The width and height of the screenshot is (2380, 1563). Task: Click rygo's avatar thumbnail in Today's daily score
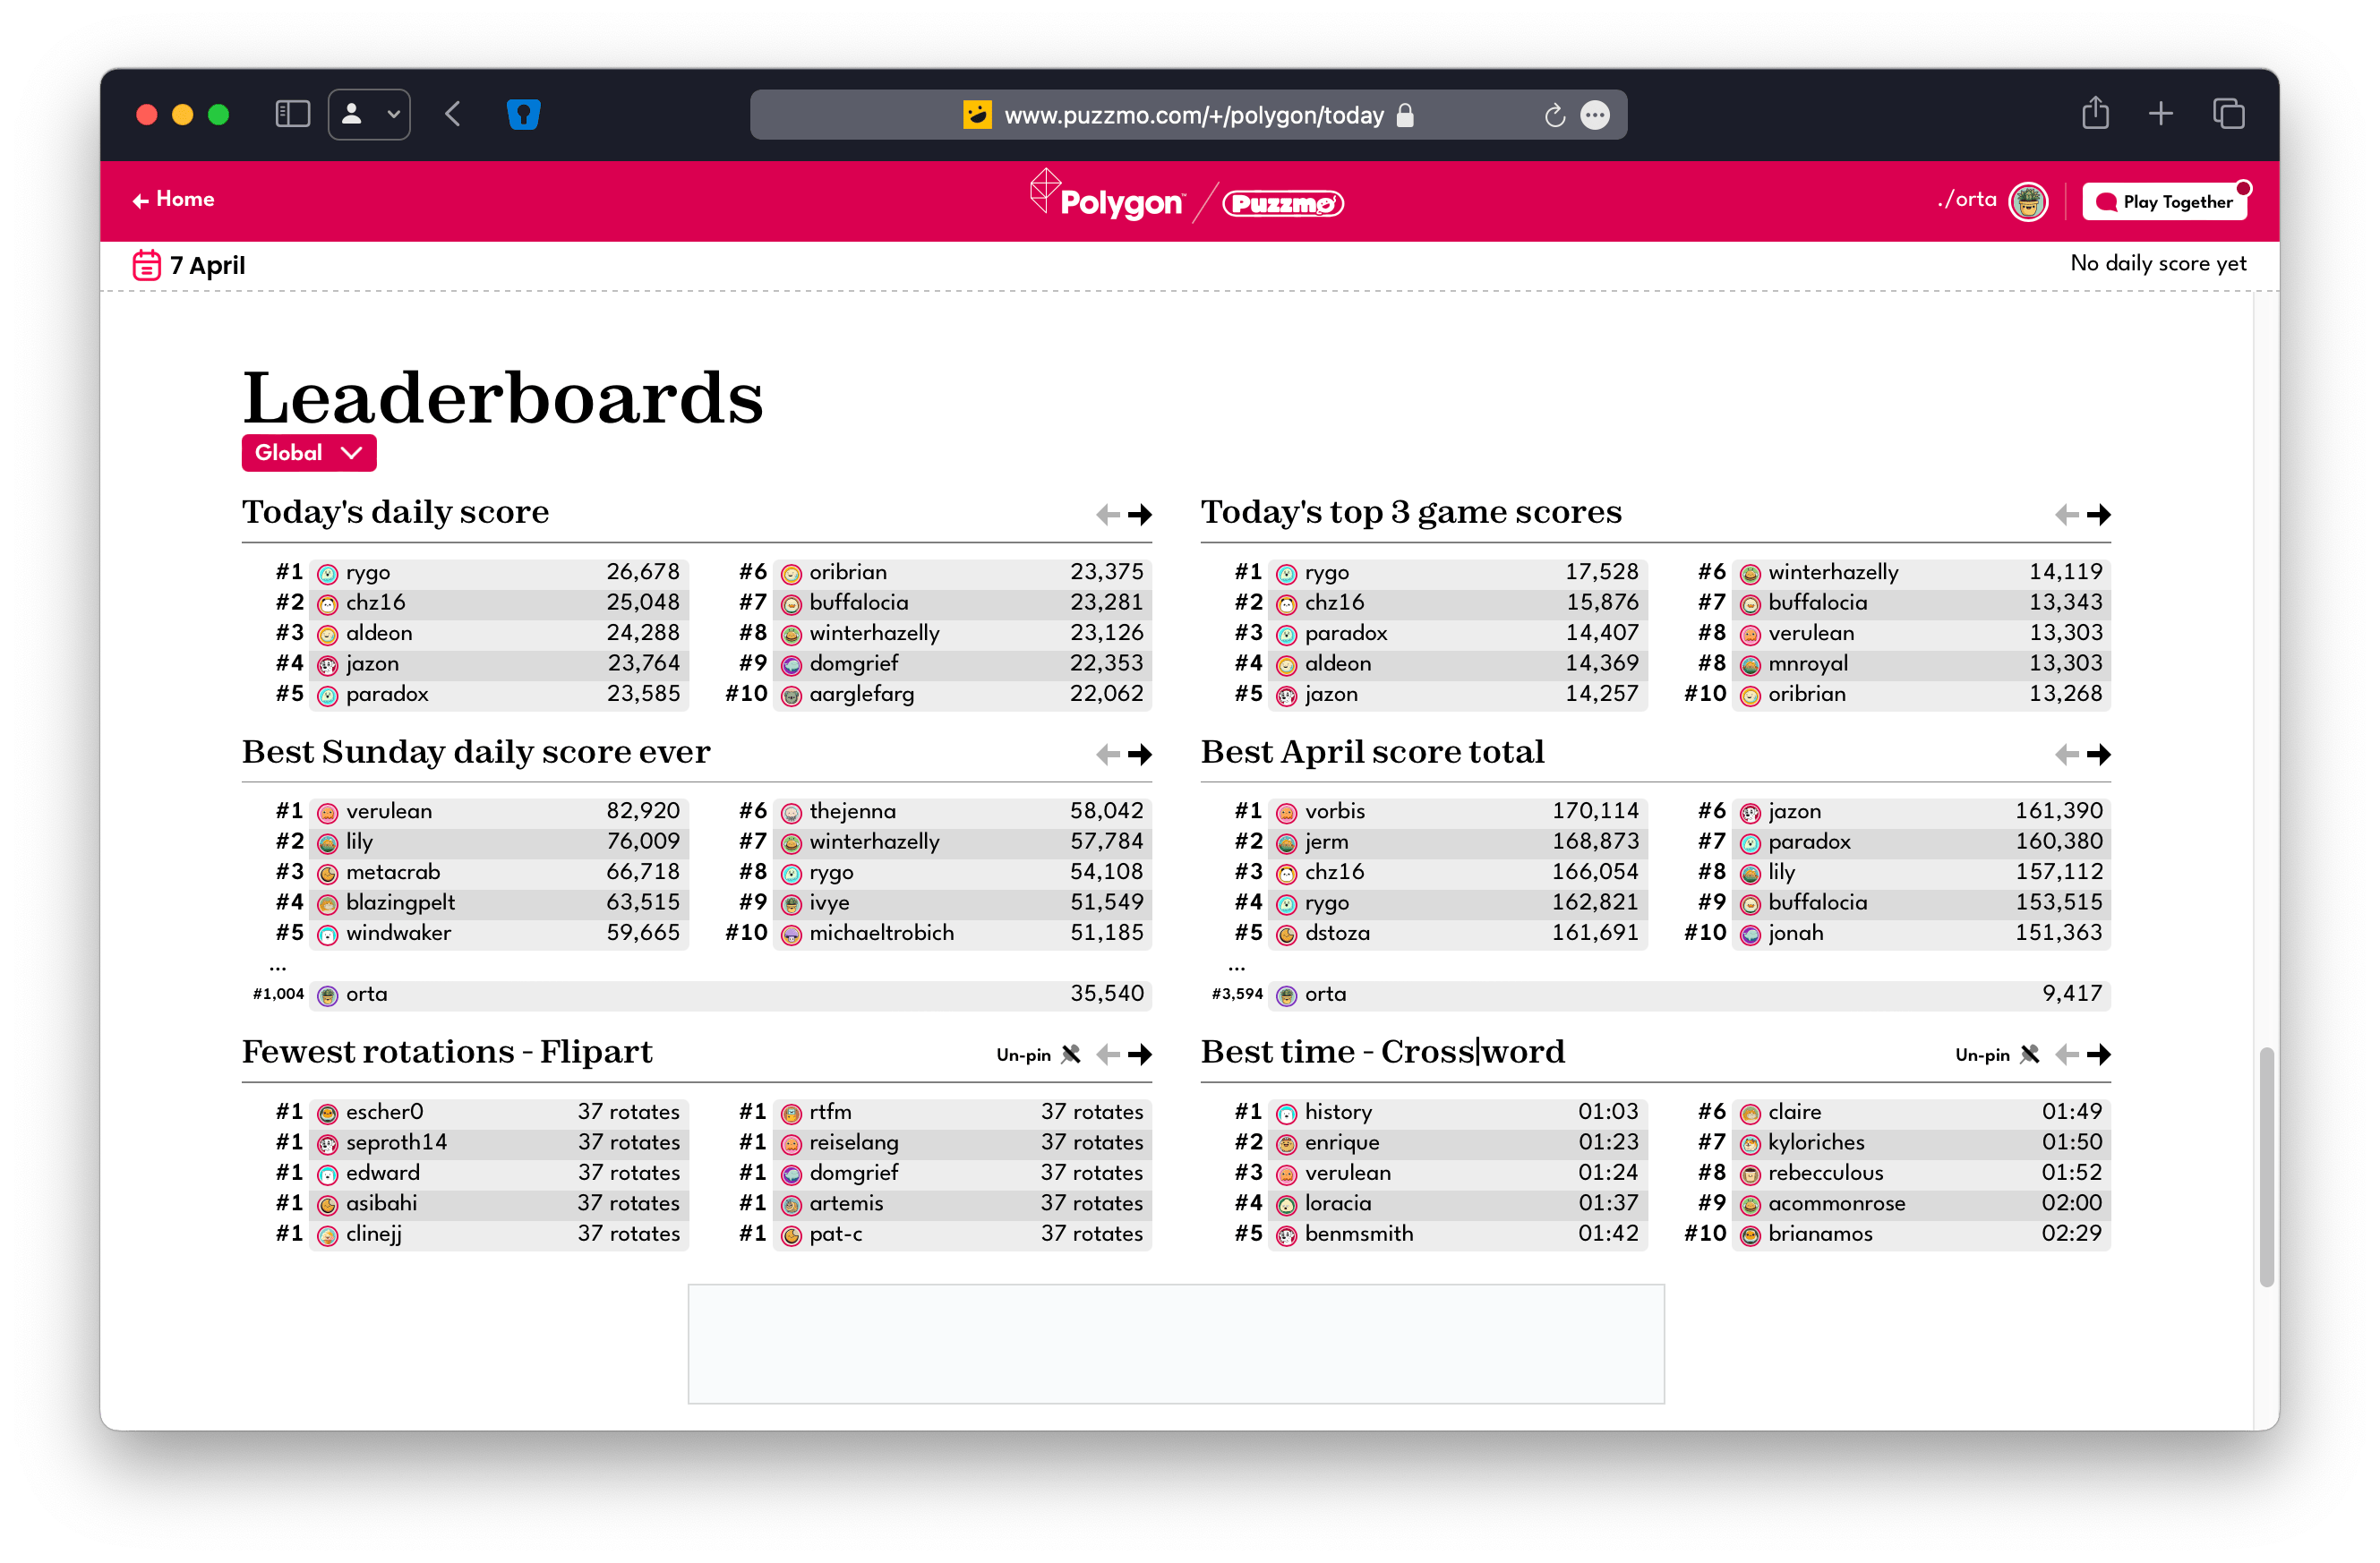326,572
